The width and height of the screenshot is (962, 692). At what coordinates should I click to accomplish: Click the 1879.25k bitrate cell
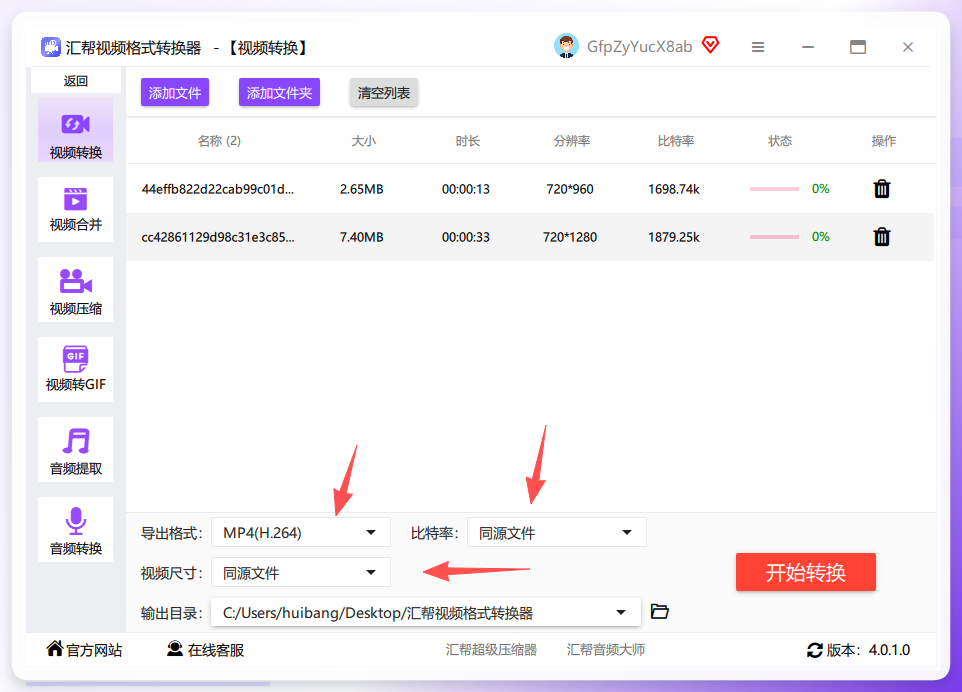point(674,237)
